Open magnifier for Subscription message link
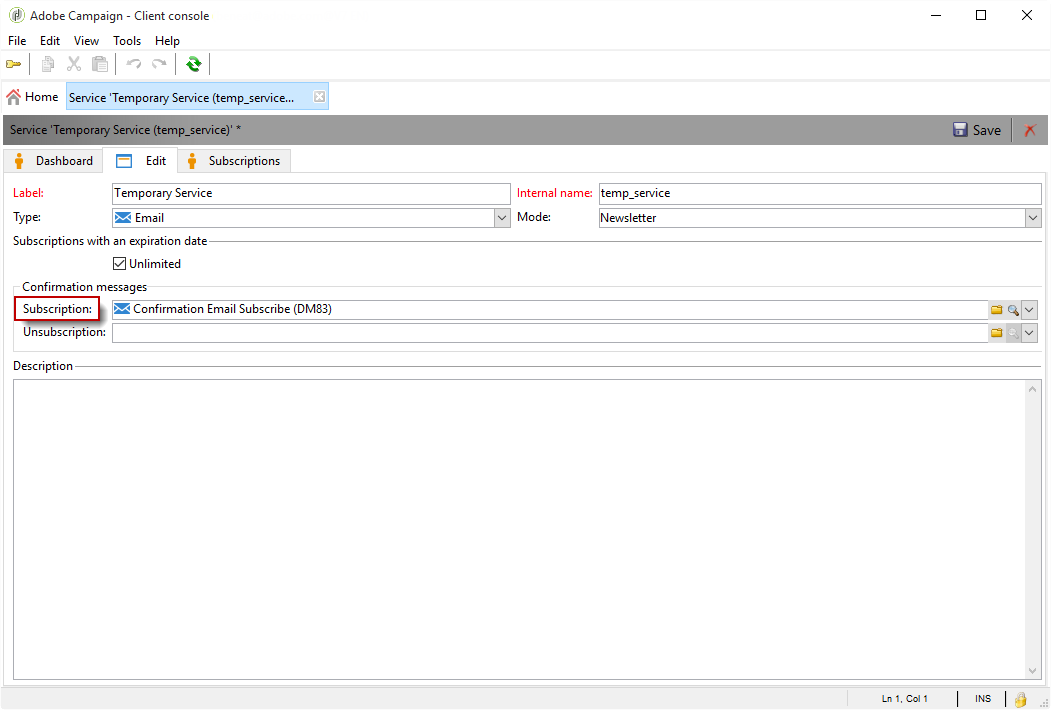The width and height of the screenshot is (1051, 710). 1013,310
